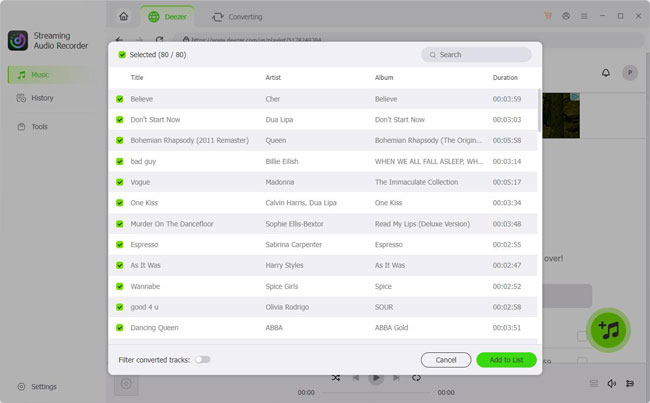650x403 pixels.
Task: Uncheck the bad guy track checkbox
Action: tap(120, 161)
